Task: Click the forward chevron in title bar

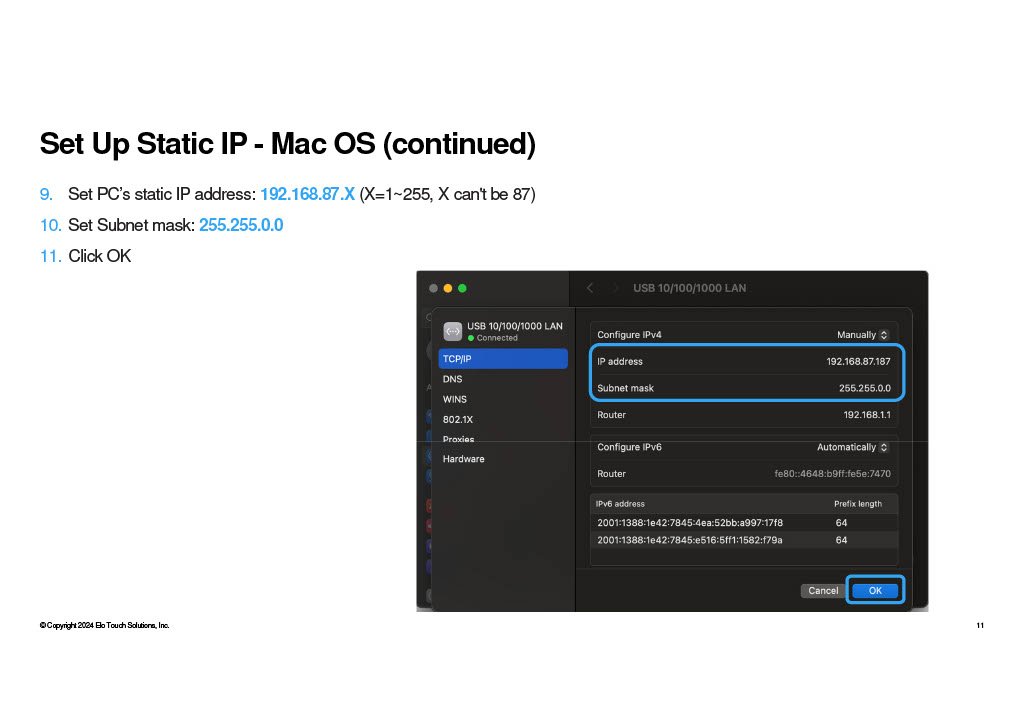Action: pyautogui.click(x=615, y=288)
